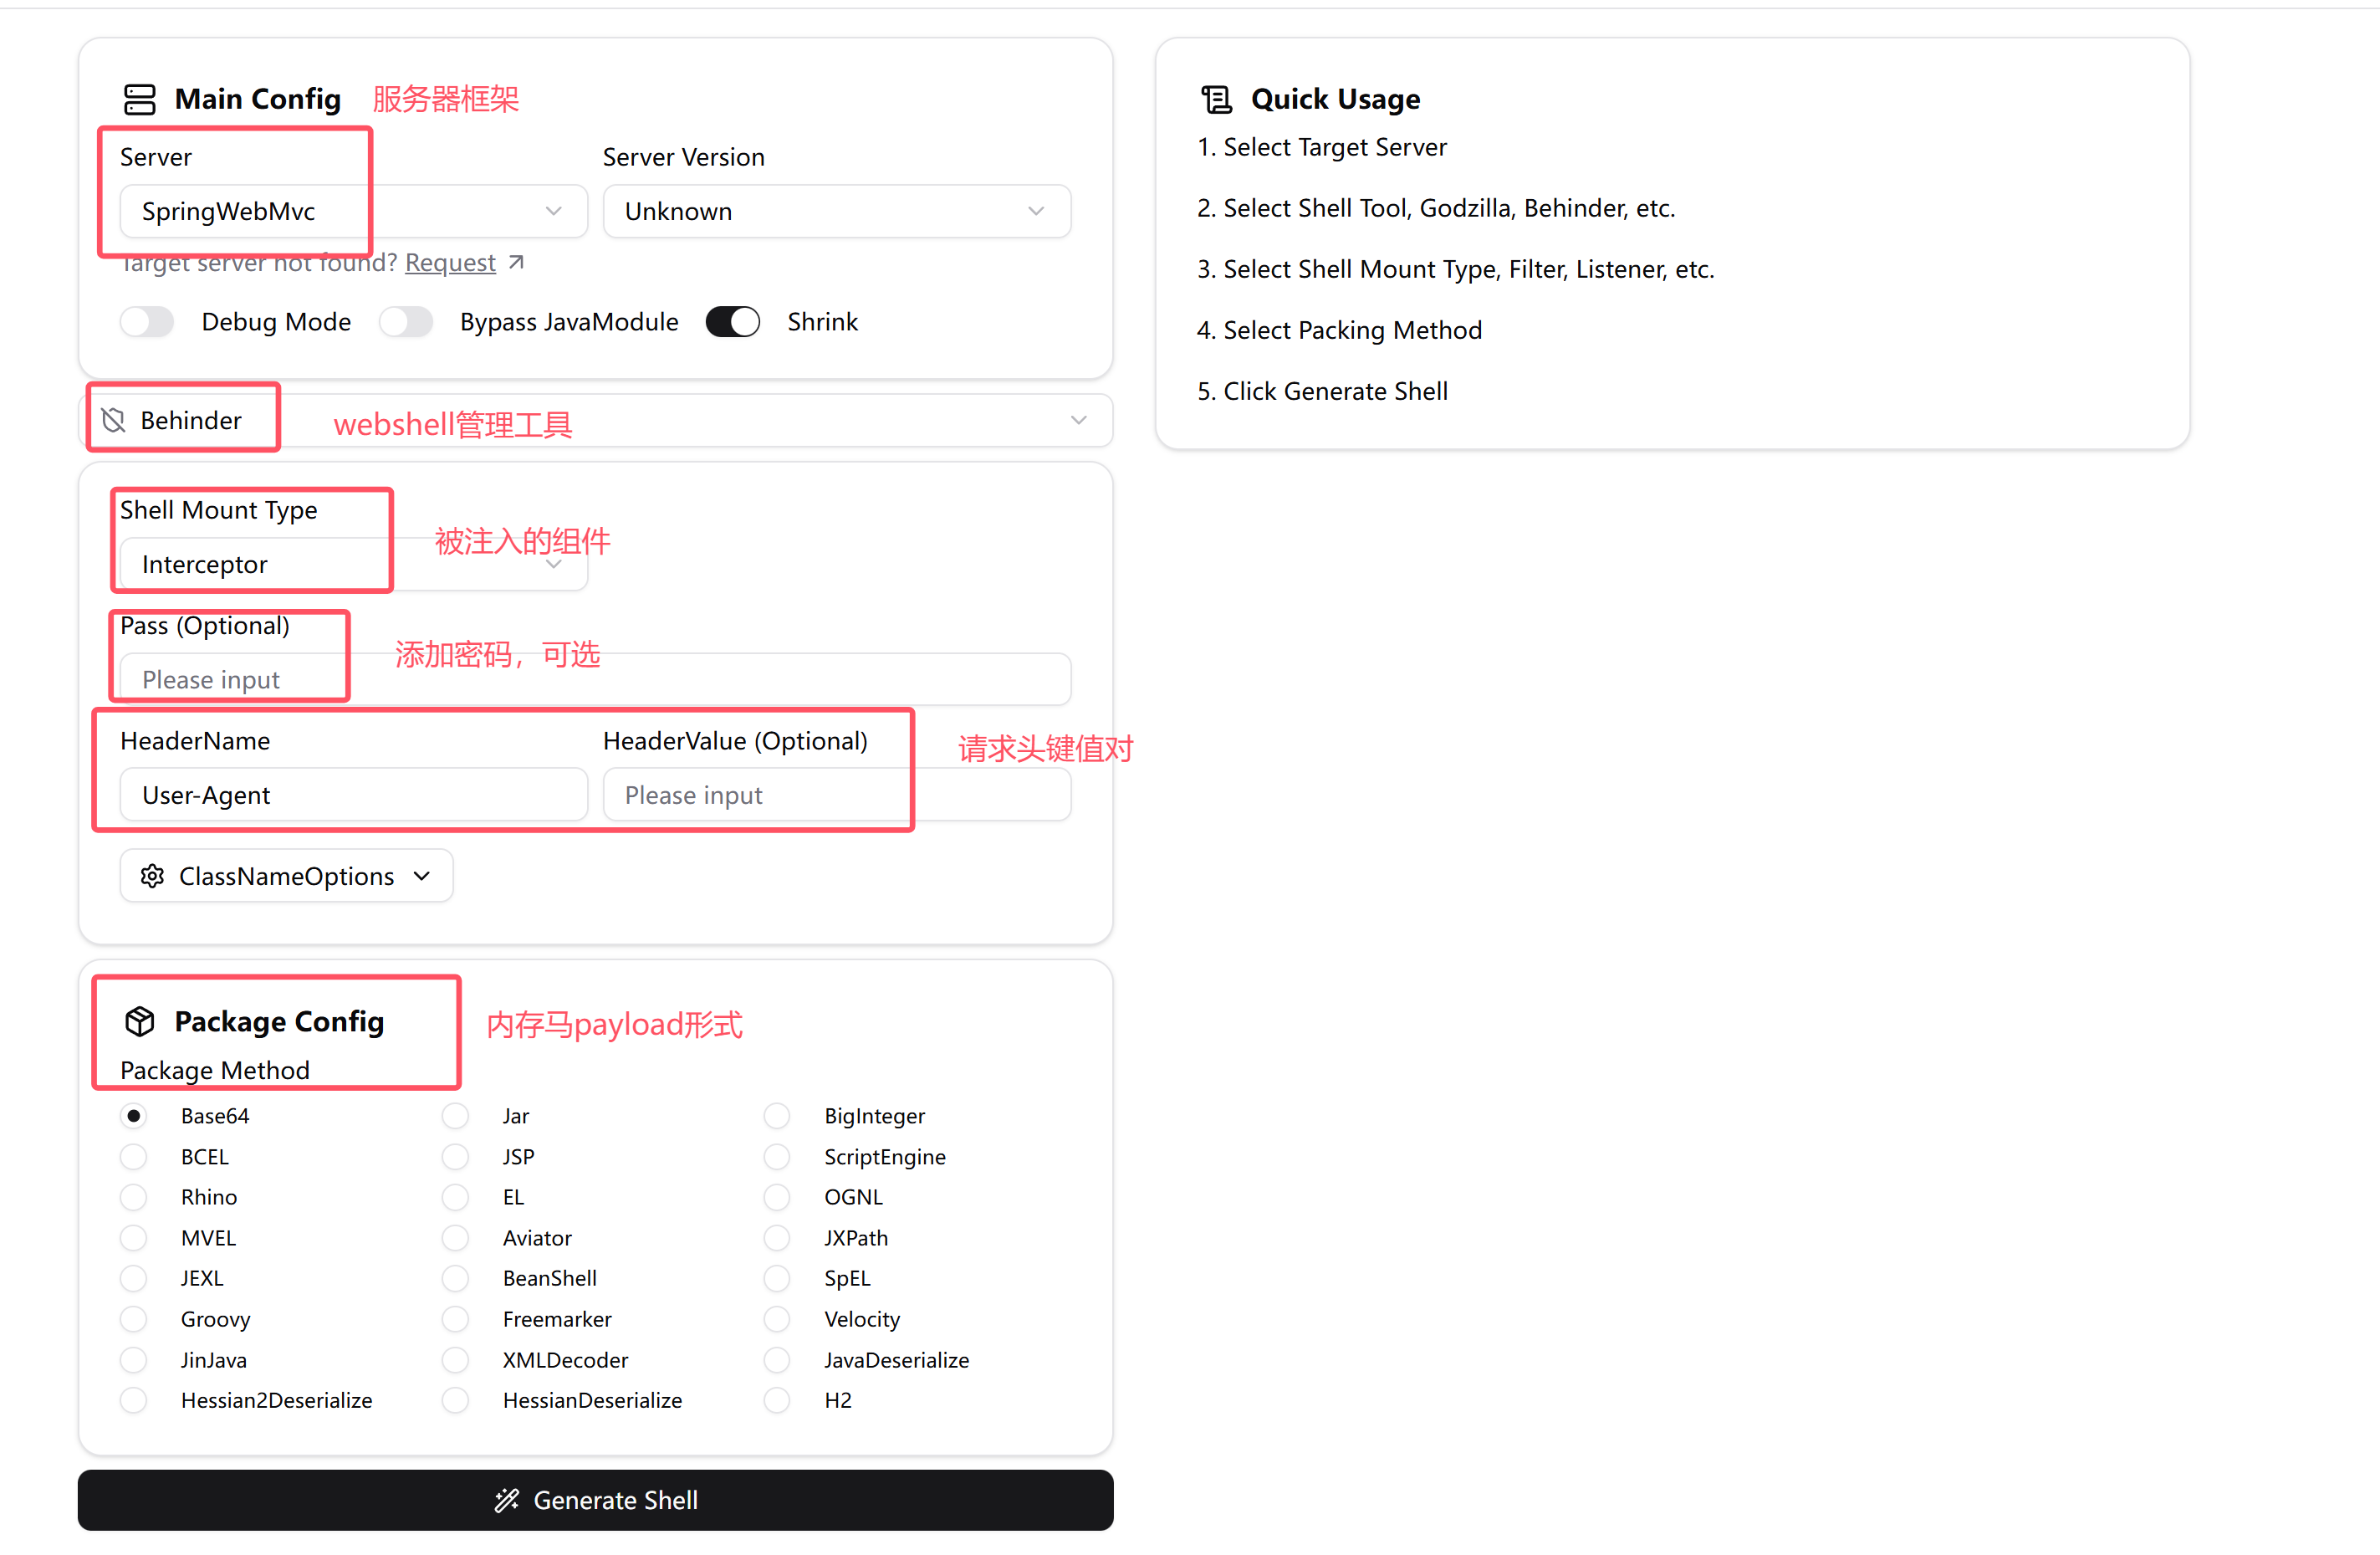
Task: Click the external link arrow beside Request
Action: coord(516,262)
